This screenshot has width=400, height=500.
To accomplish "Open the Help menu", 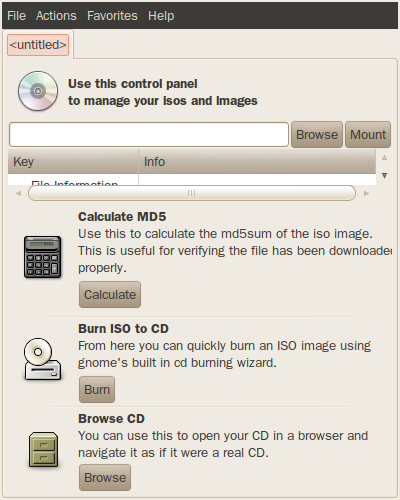I will pyautogui.click(x=161, y=16).
